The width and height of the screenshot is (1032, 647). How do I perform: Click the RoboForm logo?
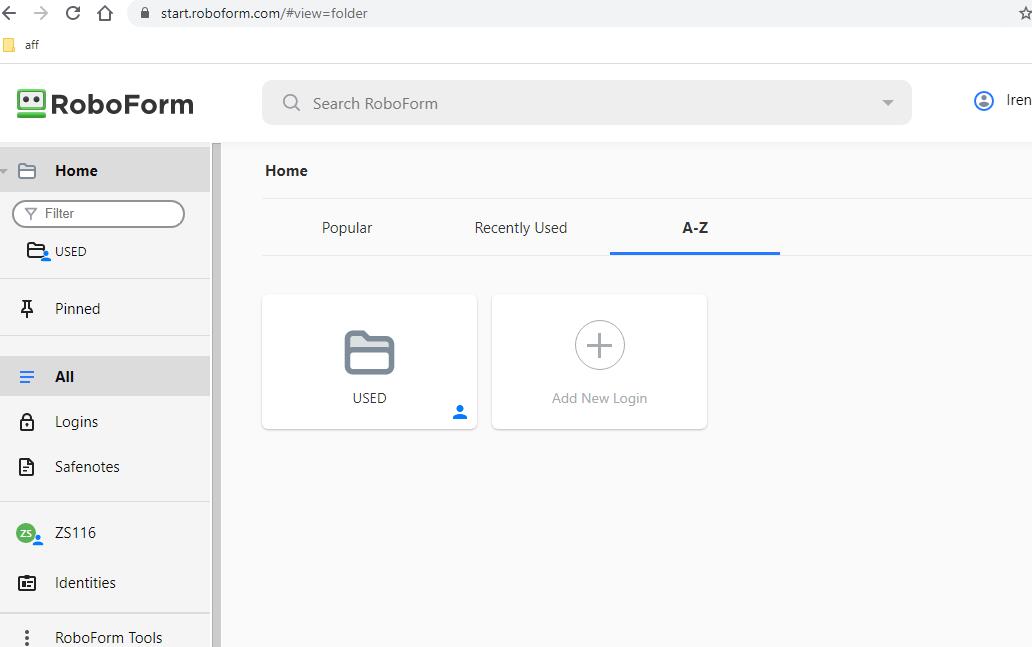[105, 104]
